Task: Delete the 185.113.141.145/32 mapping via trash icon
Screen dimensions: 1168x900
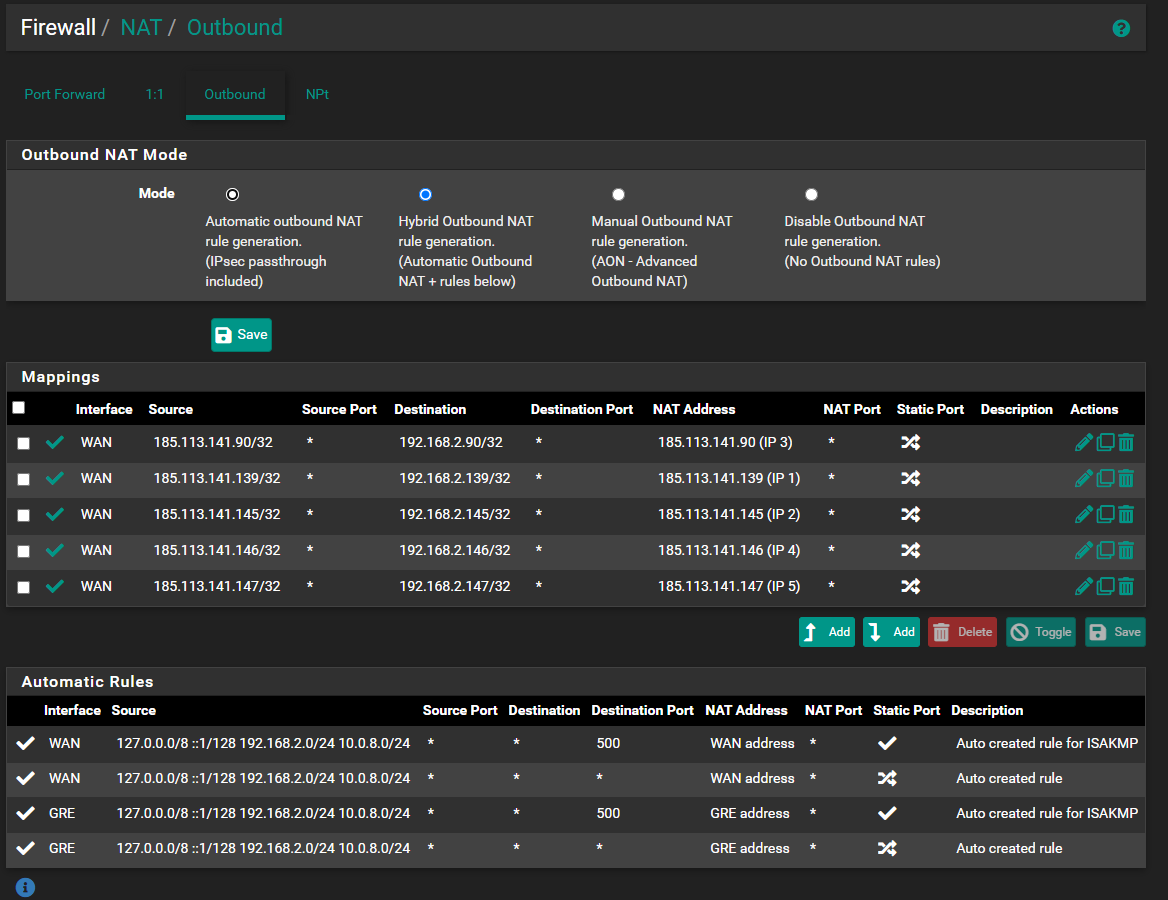Action: click(x=1126, y=515)
